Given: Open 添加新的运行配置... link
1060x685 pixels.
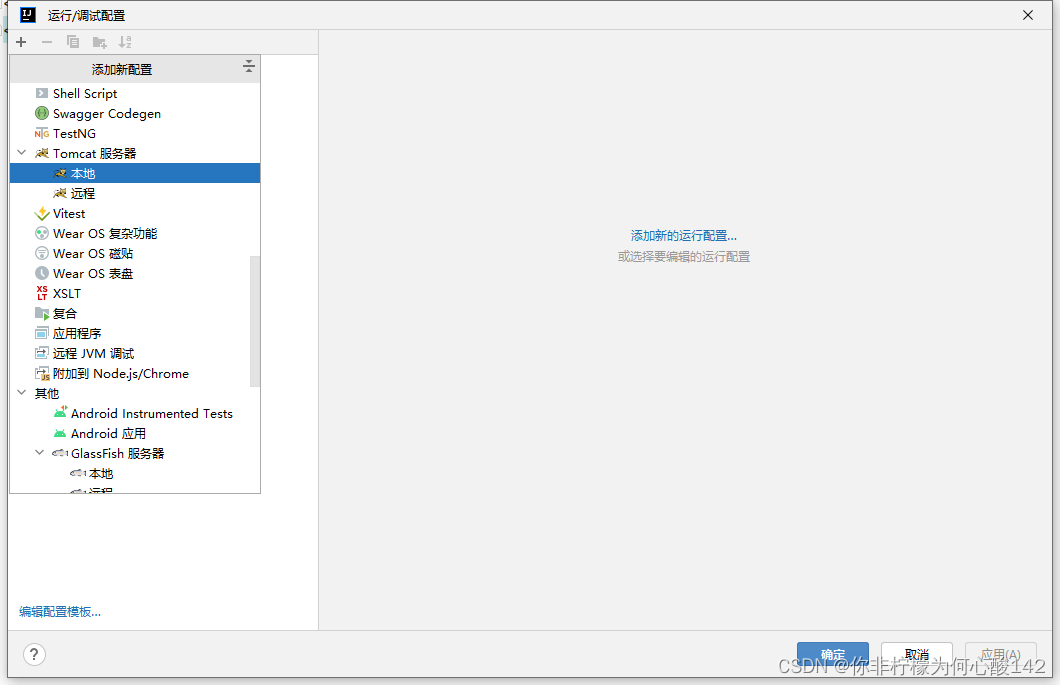Looking at the screenshot, I should [x=683, y=235].
